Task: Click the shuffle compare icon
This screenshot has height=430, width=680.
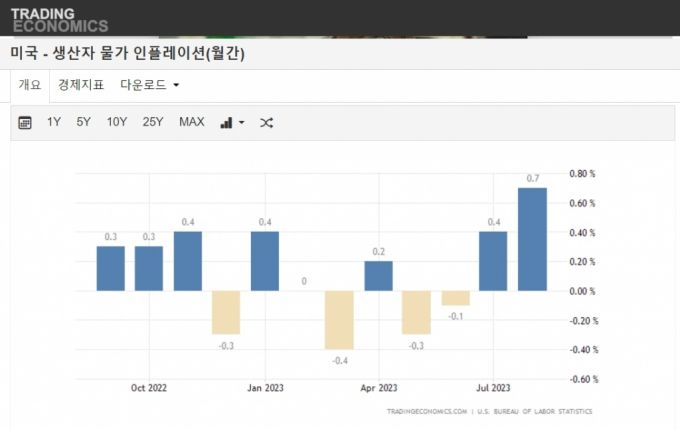Action: tap(266, 122)
